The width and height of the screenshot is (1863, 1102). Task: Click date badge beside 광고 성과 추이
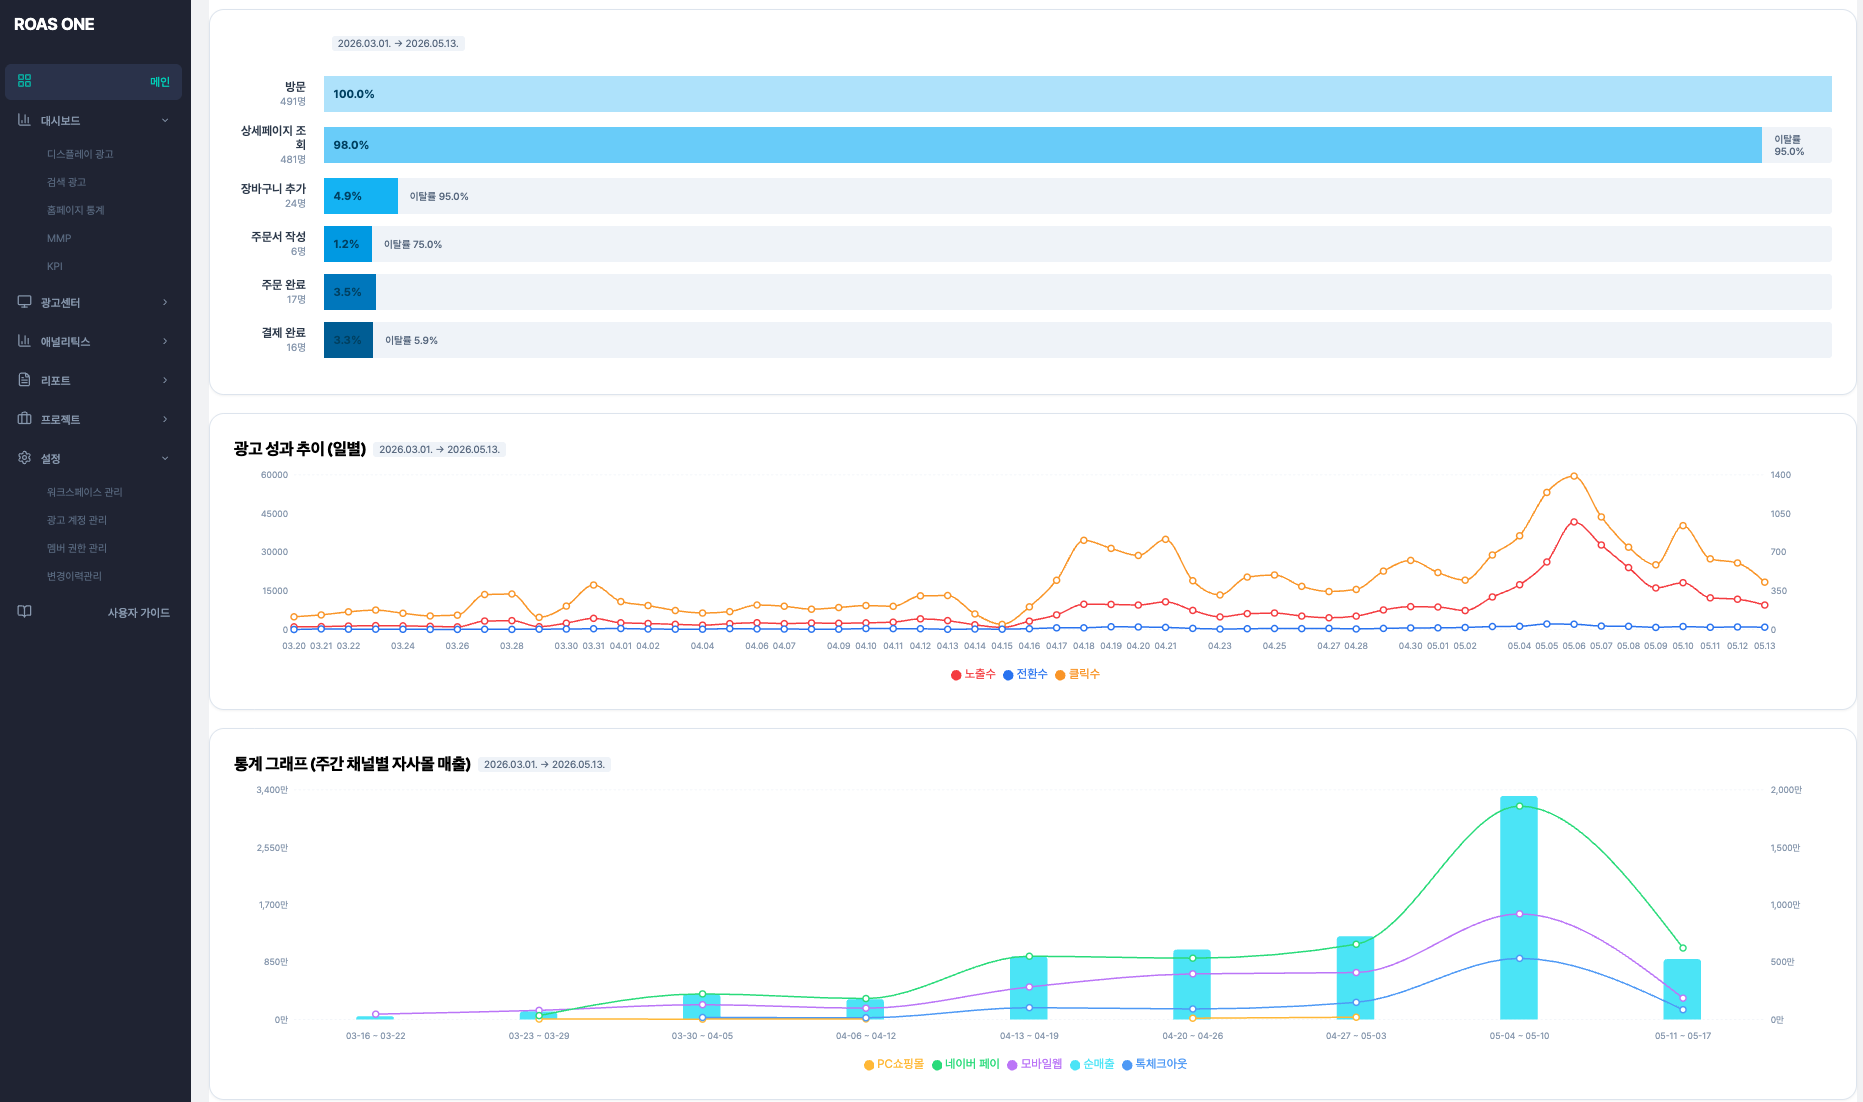click(x=440, y=449)
